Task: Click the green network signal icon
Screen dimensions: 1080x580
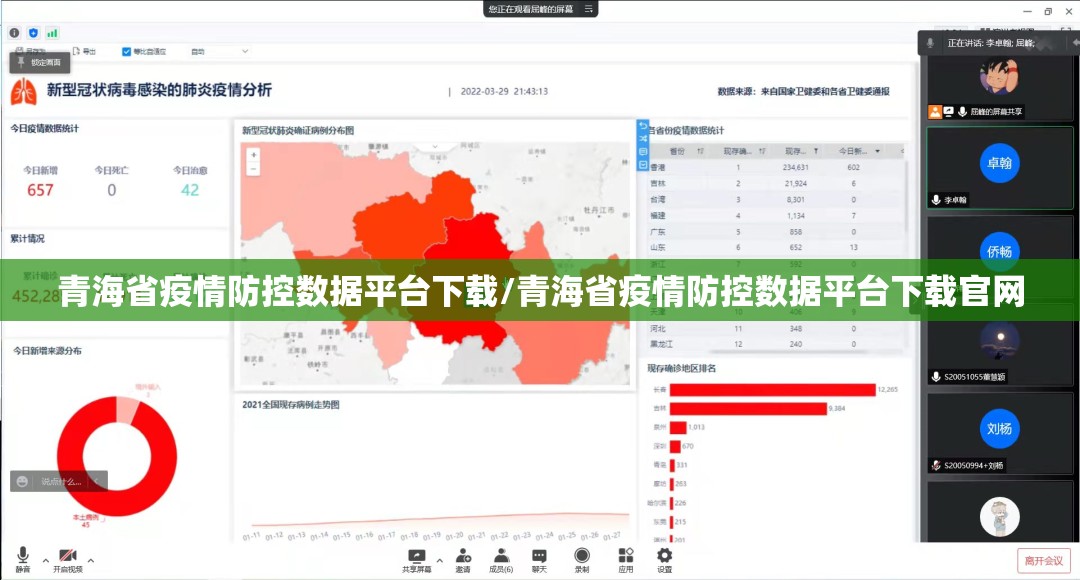Action: coord(52,32)
